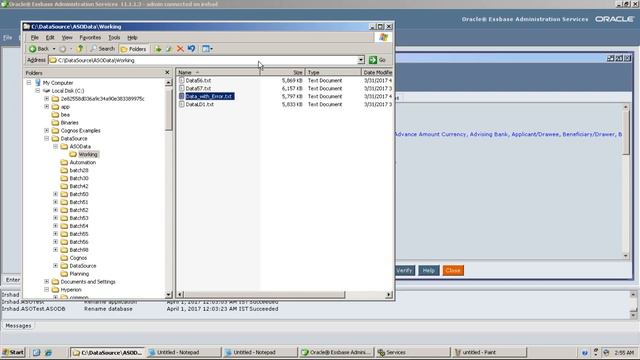Image resolution: width=640 pixels, height=360 pixels.
Task: Click the red Delete icon in toolbar
Action: 180,49
